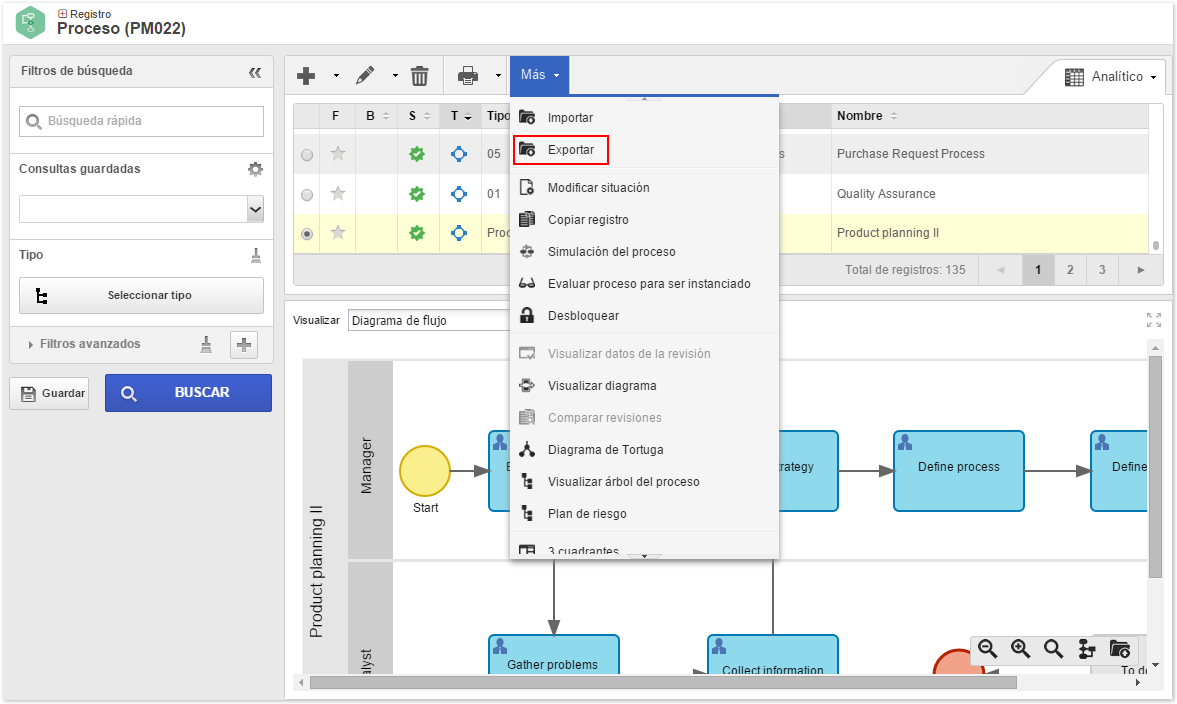Click the diagram horizontal scrollbar

663,683
